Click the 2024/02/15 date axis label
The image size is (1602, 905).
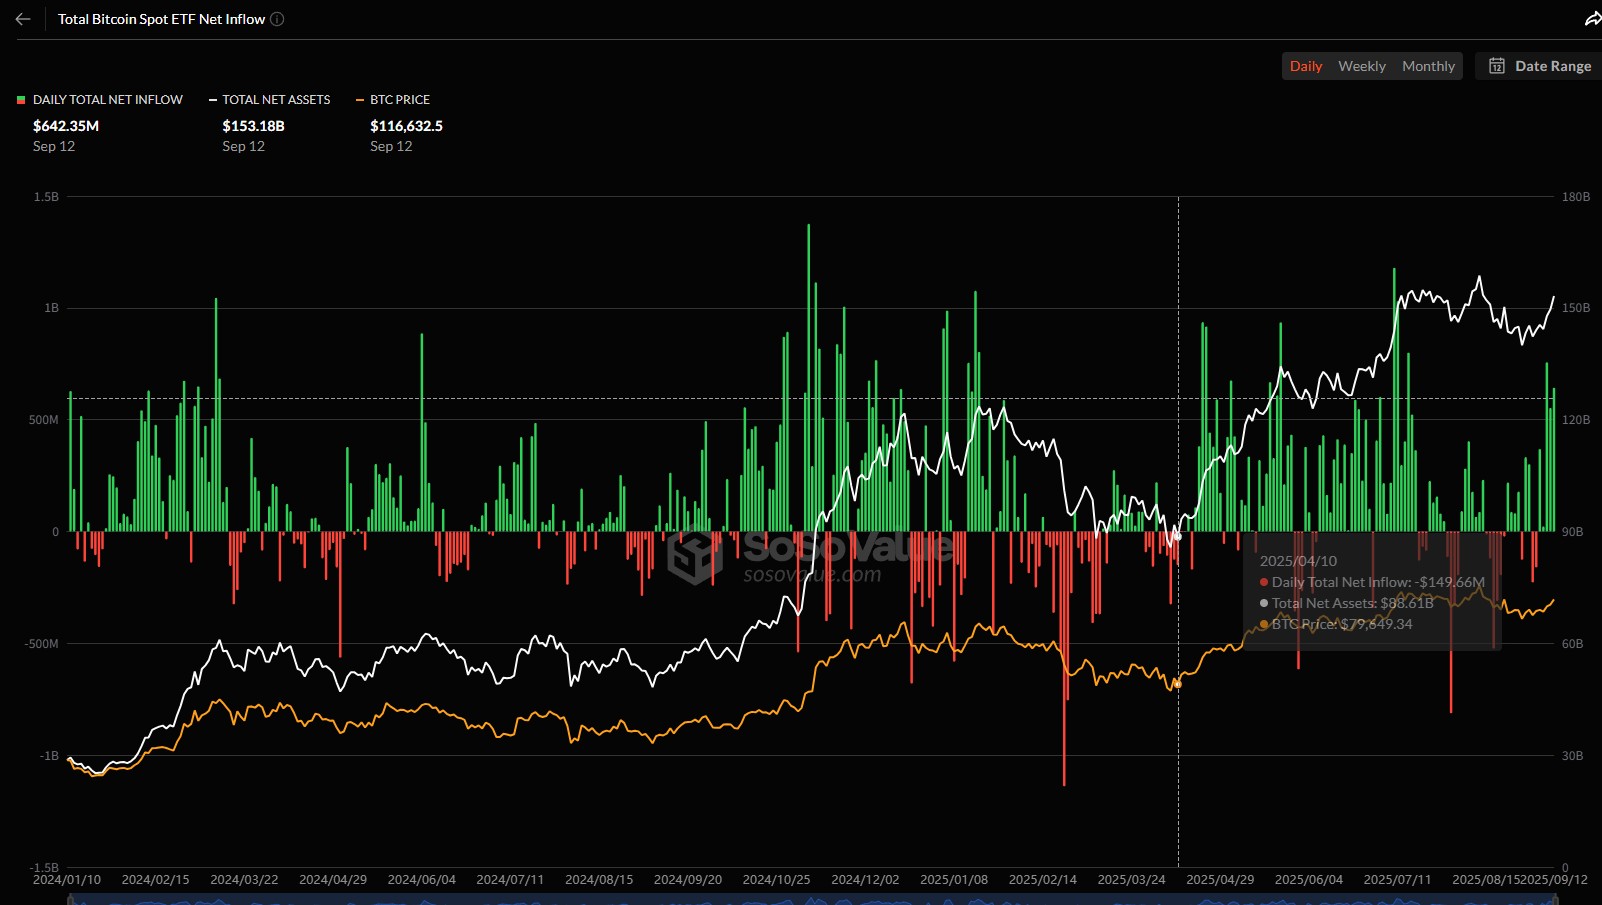[155, 880]
